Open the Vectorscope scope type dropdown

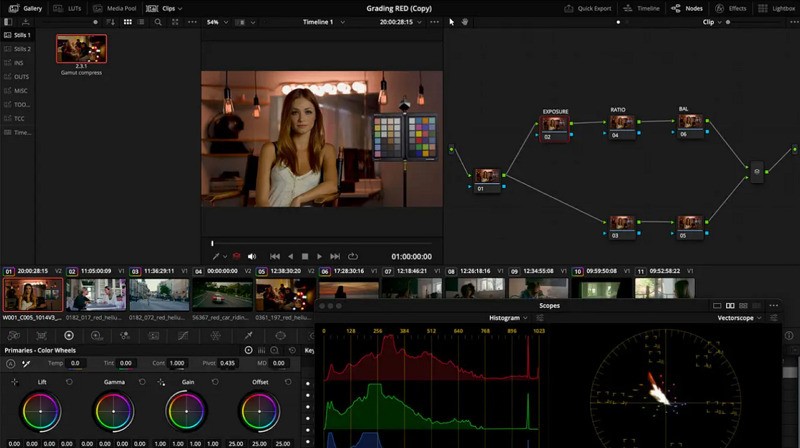740,318
